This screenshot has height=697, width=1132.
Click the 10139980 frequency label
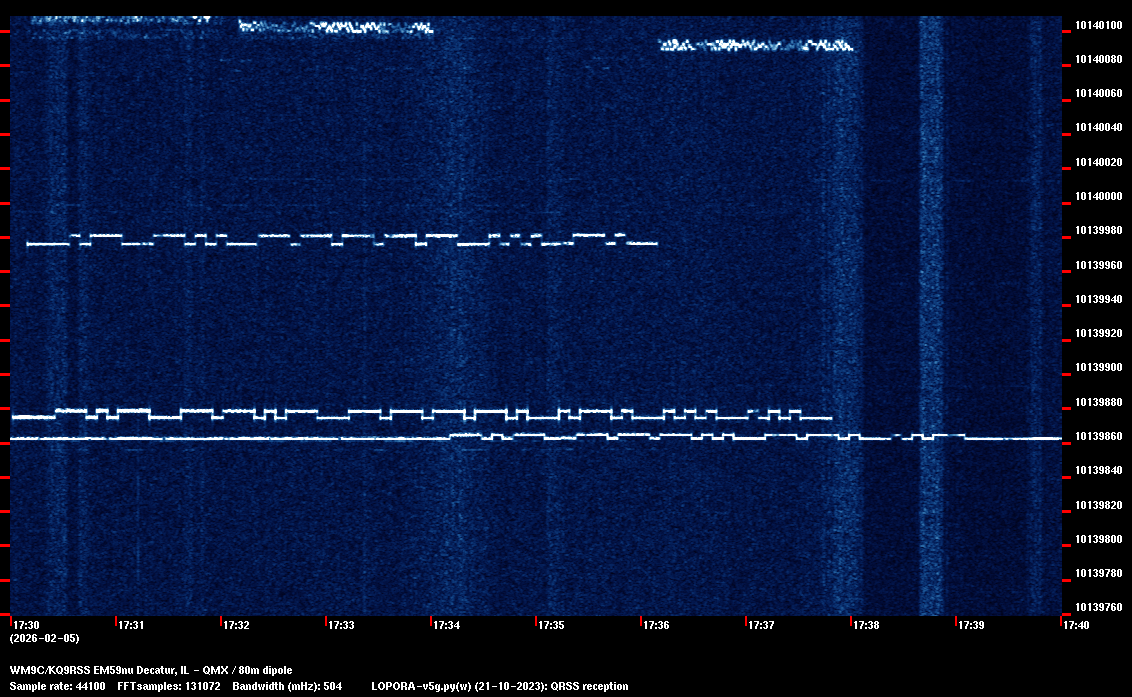tap(1098, 231)
